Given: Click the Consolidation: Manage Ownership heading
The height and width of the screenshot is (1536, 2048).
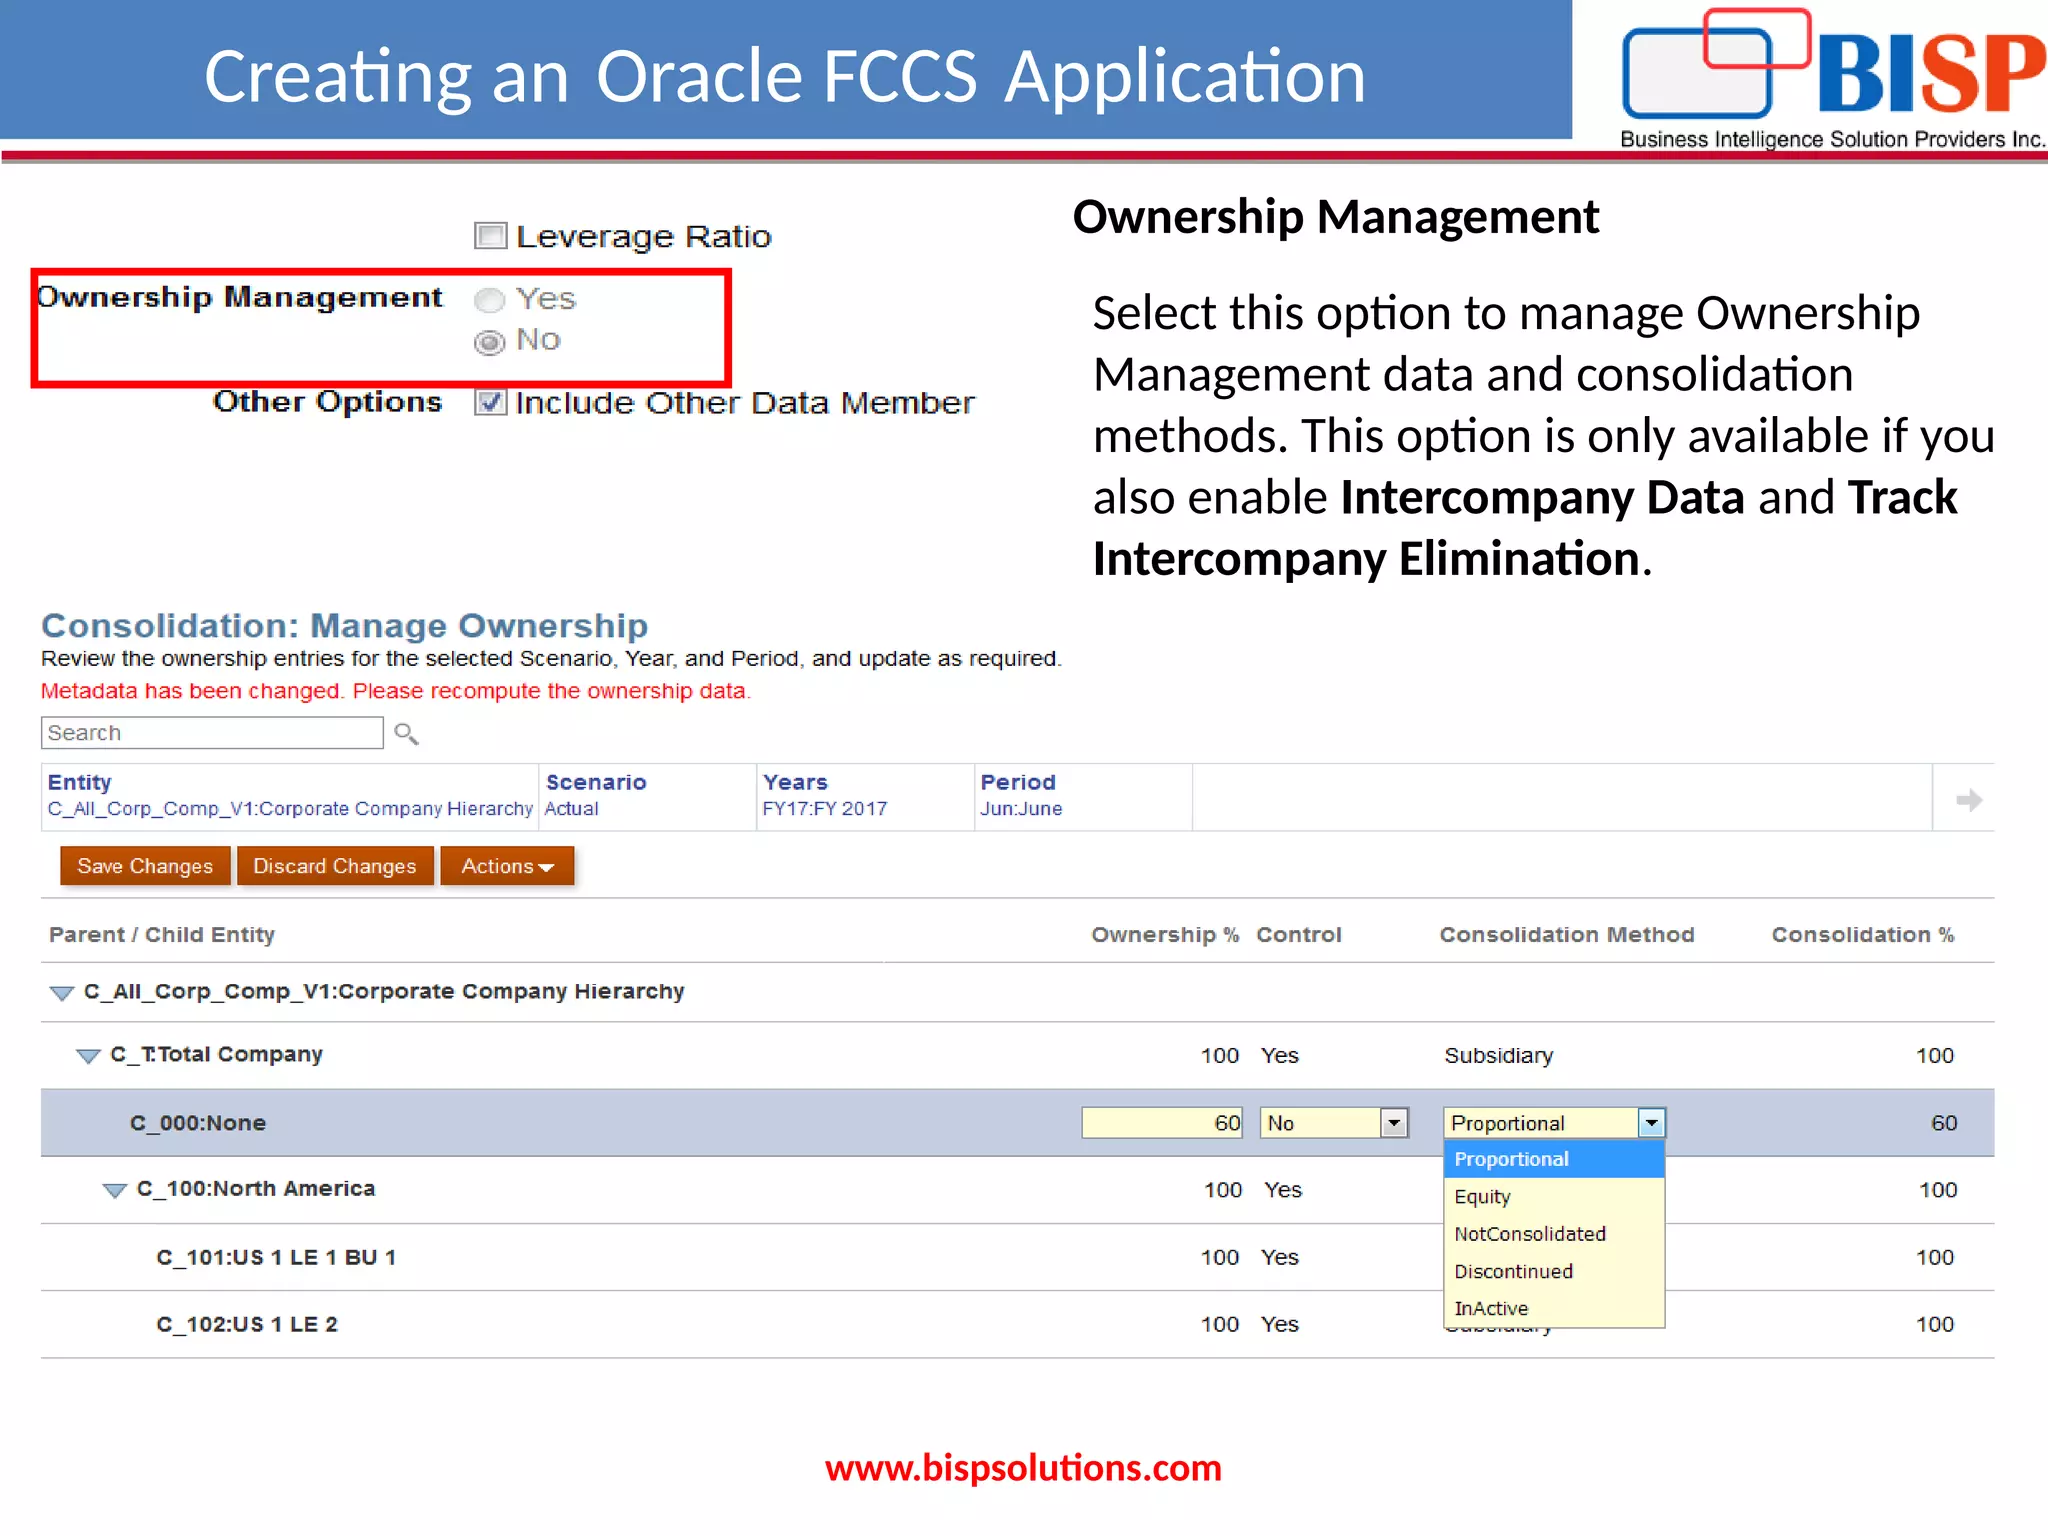Looking at the screenshot, I should click(x=345, y=626).
